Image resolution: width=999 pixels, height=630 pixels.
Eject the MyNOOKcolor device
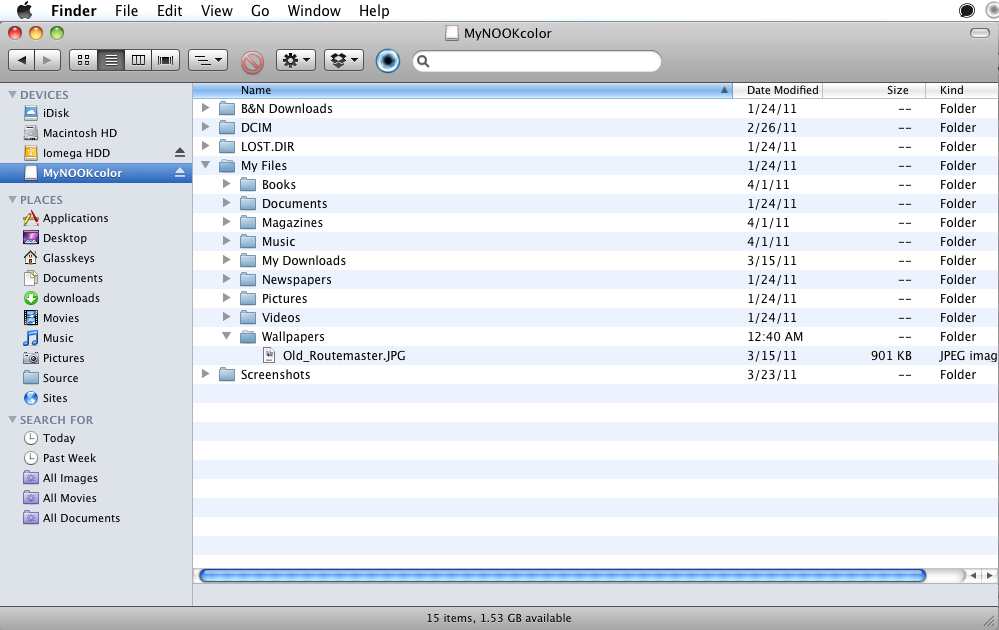pyautogui.click(x=180, y=173)
